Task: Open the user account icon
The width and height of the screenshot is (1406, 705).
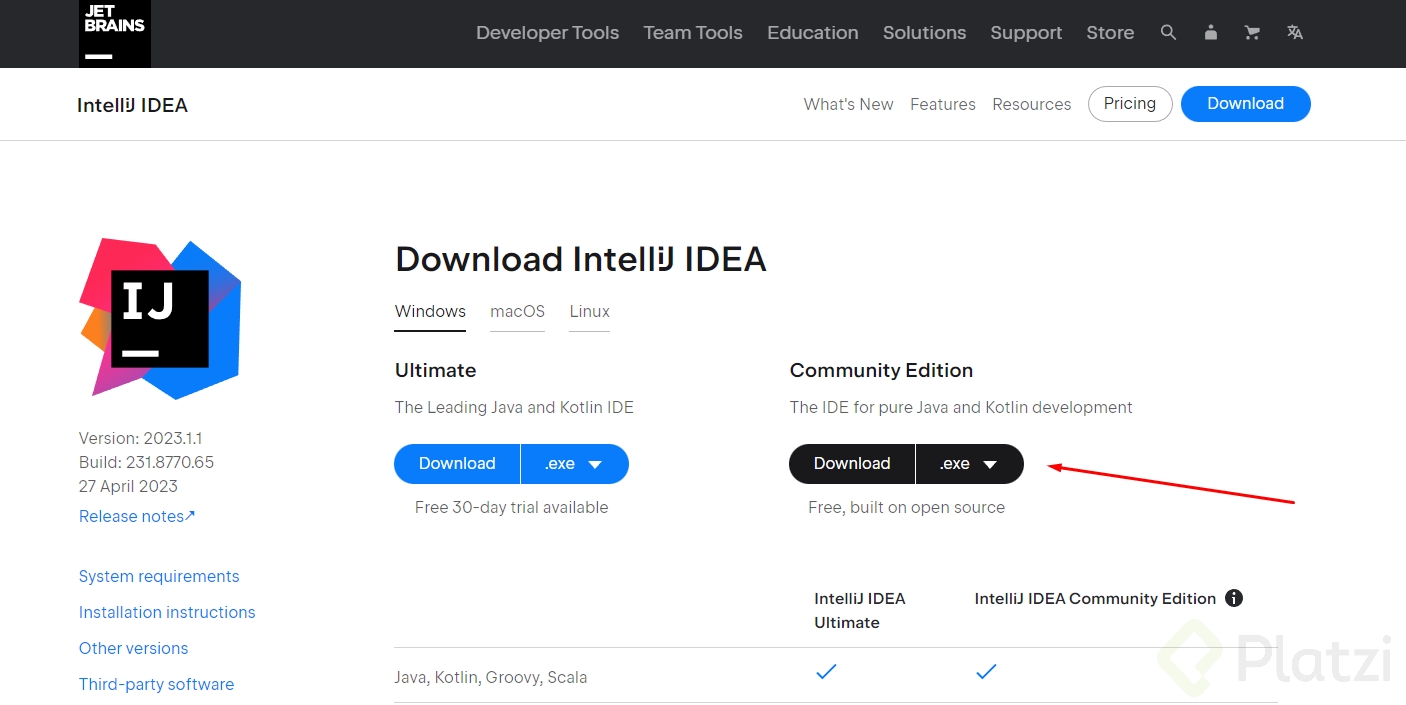Action: (1211, 33)
